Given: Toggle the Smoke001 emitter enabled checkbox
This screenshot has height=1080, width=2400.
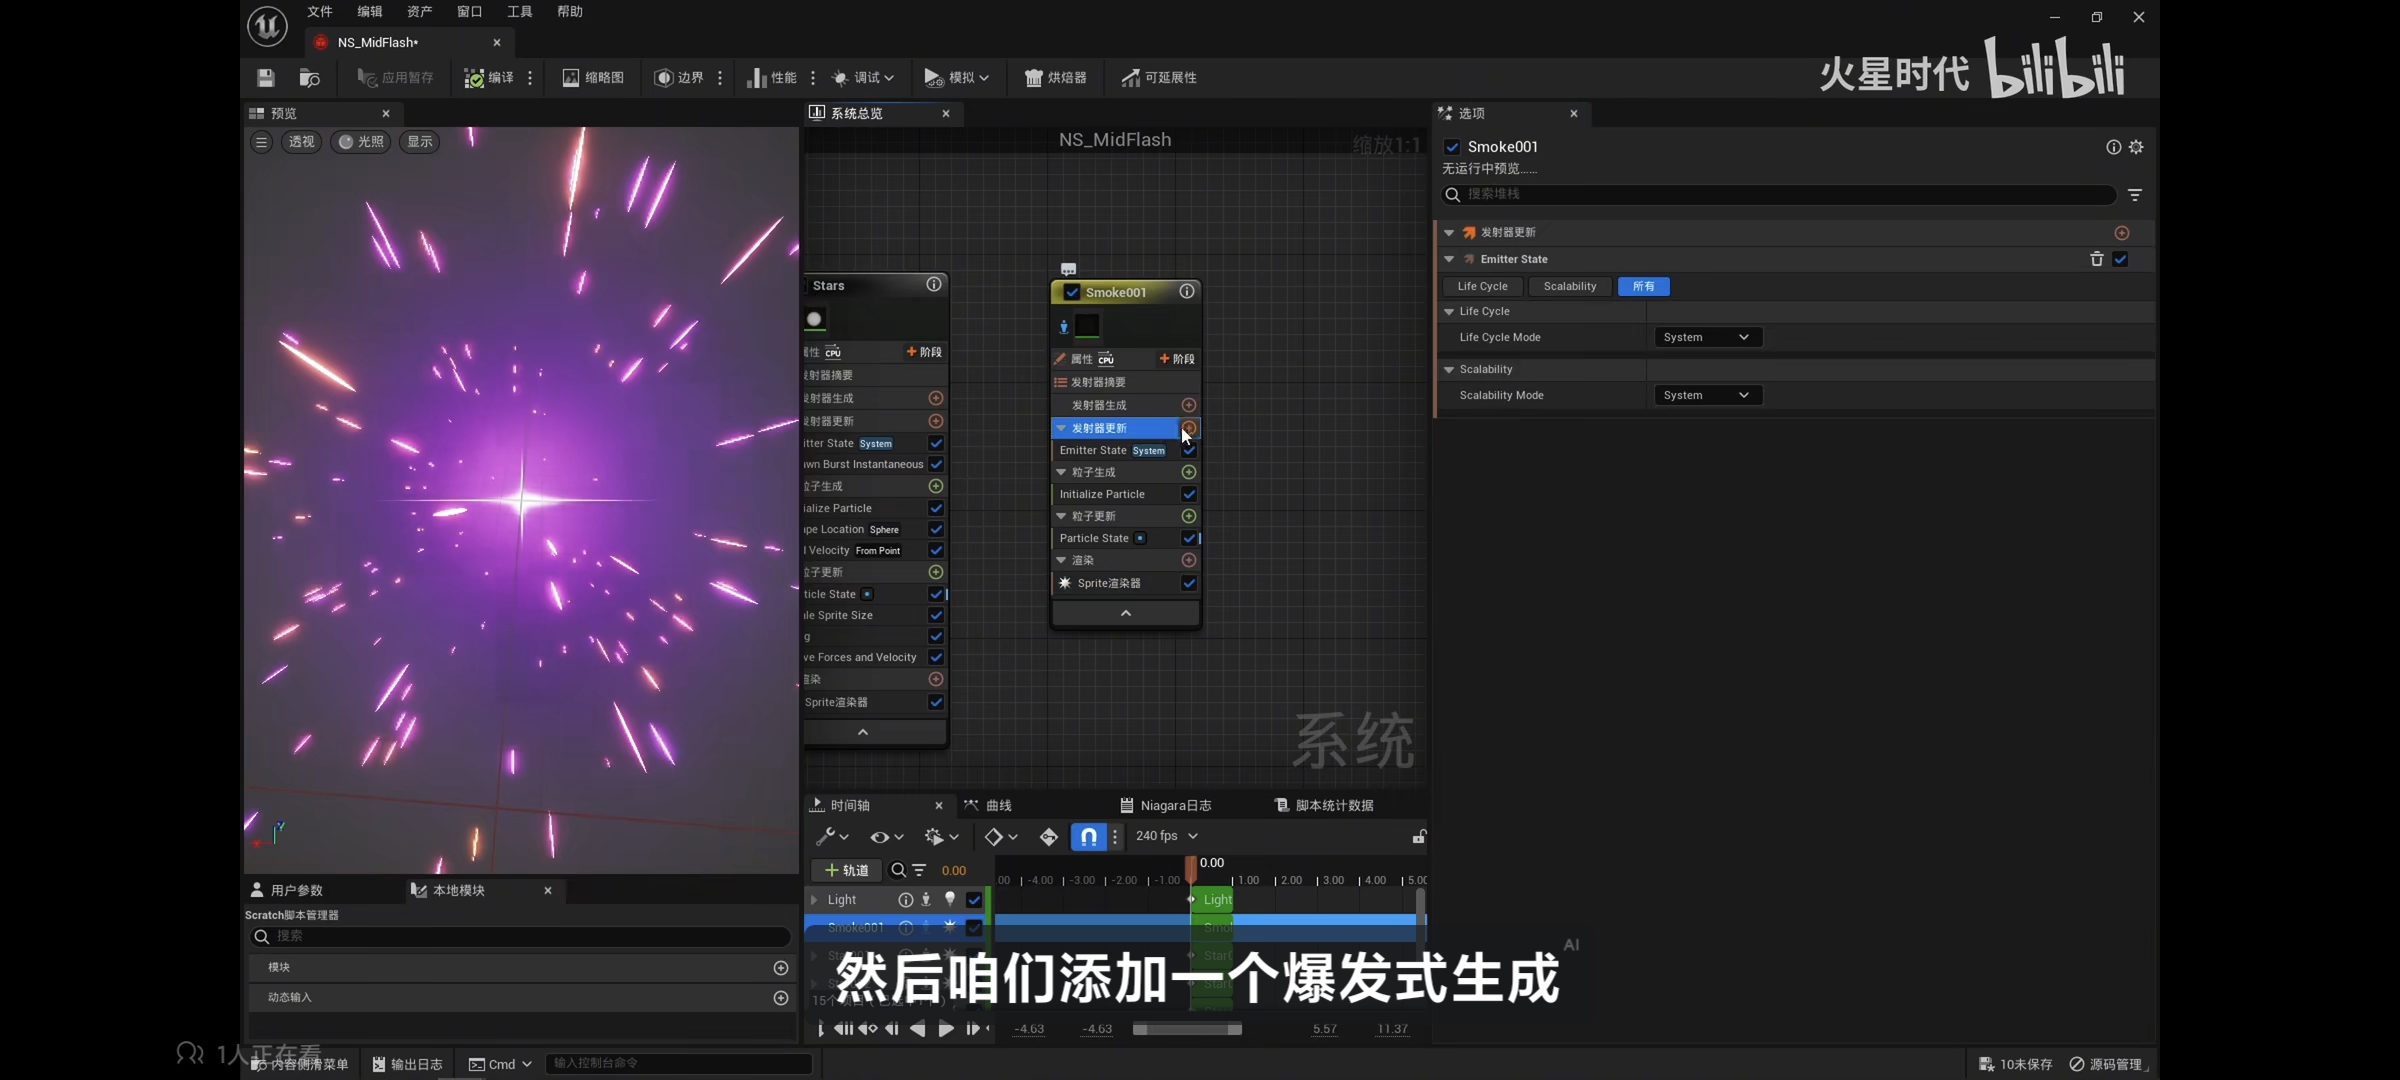Looking at the screenshot, I should click(1072, 292).
